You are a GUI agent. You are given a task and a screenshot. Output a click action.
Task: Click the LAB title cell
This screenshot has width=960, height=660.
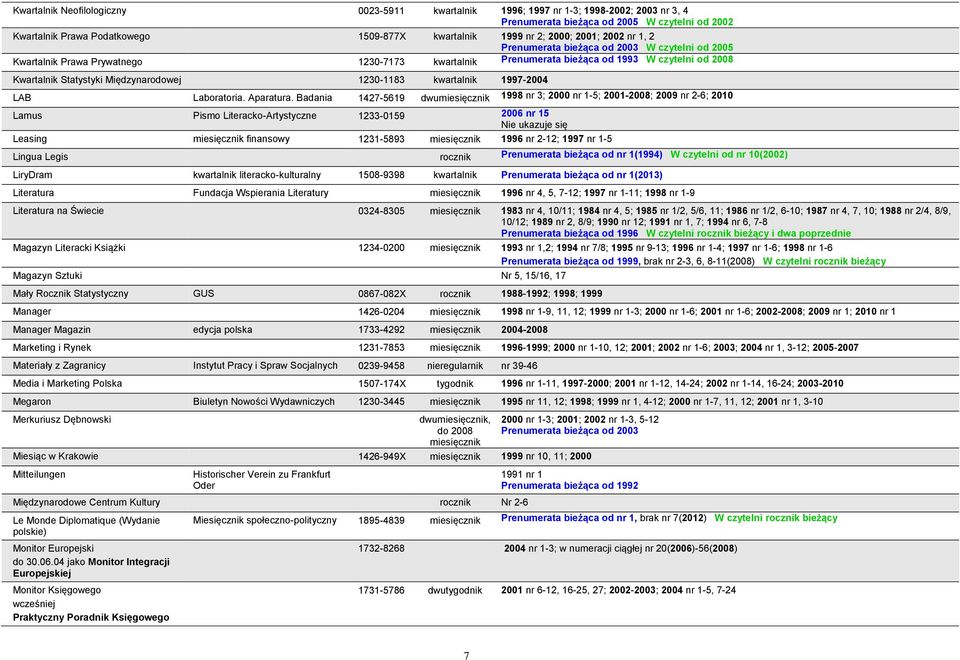click(x=21, y=97)
